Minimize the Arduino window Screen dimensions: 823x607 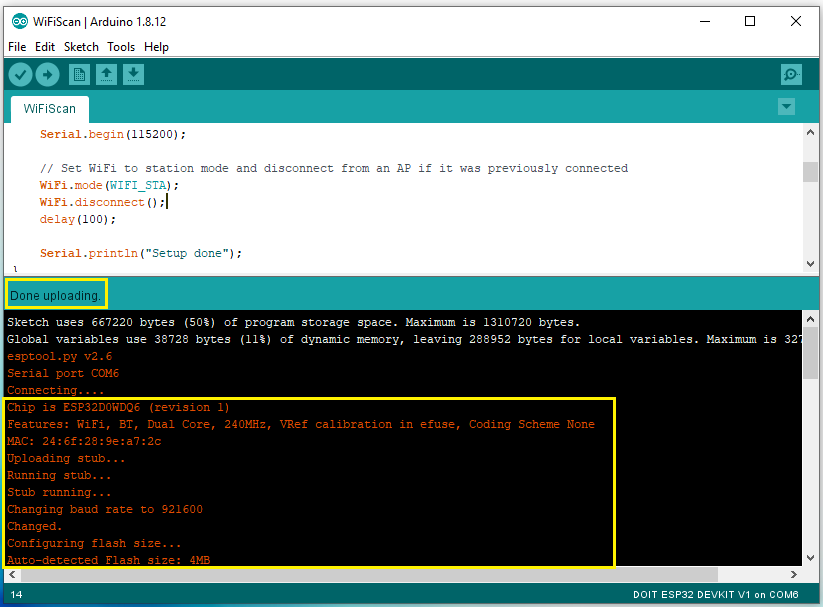tap(705, 22)
